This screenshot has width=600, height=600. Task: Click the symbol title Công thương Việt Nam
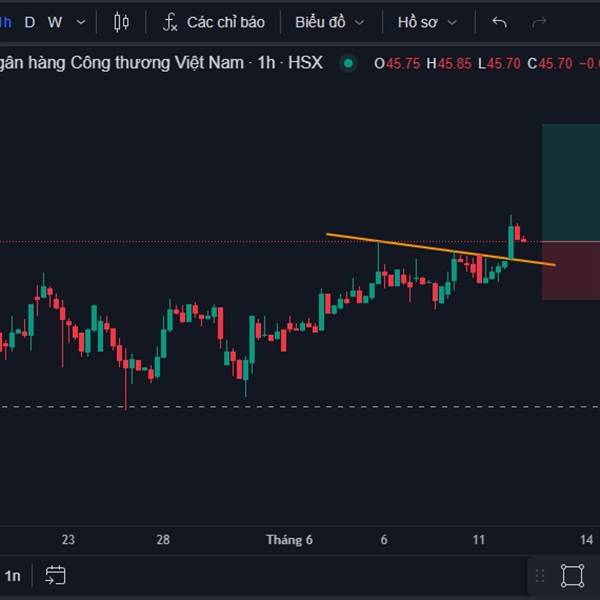157,63
